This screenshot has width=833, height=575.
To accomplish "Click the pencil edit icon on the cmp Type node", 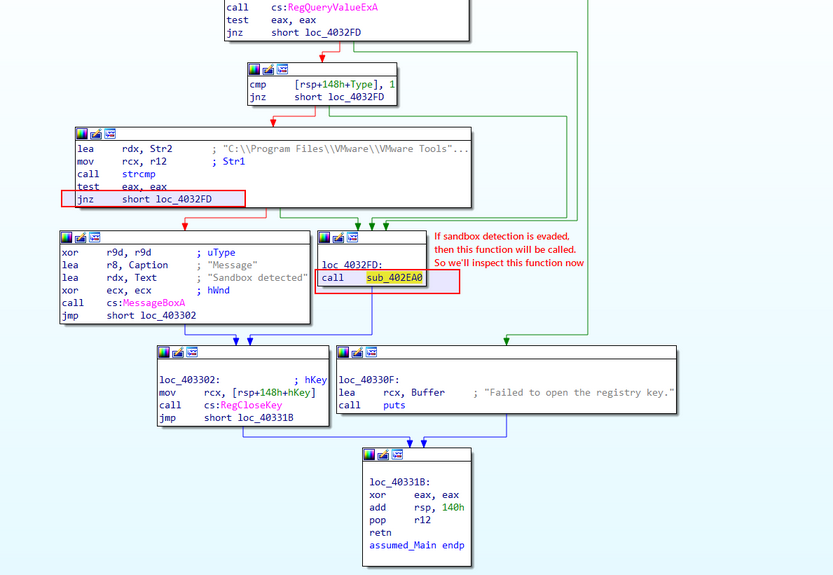I will 268,69.
